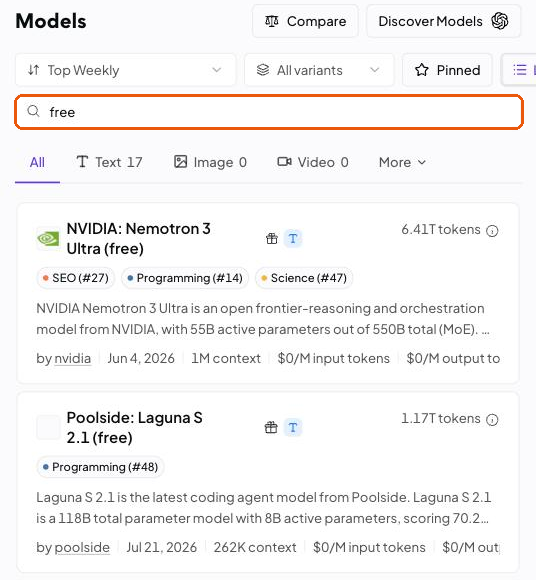The image size is (536, 580).
Task: Click text modality T icon on Laguna card
Action: 293,427
